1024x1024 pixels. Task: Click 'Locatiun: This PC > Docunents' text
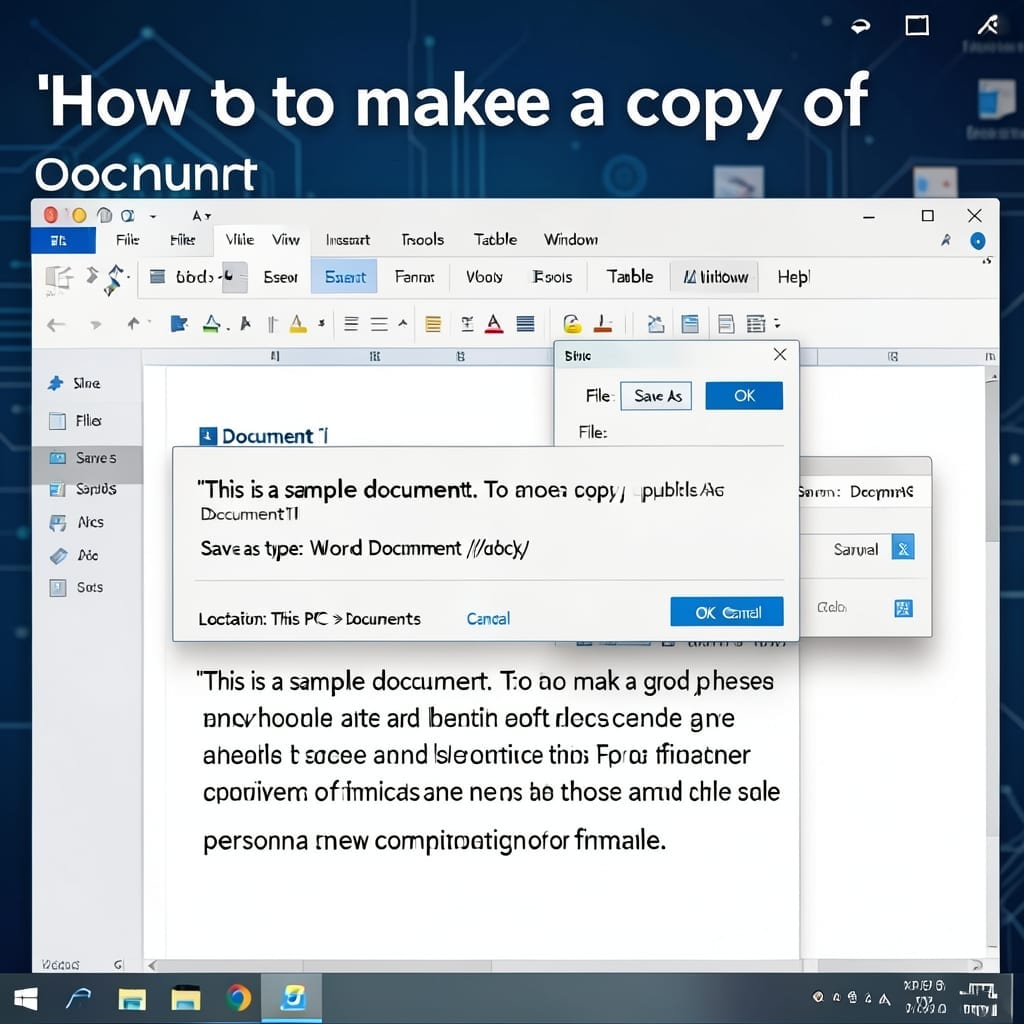[310, 618]
